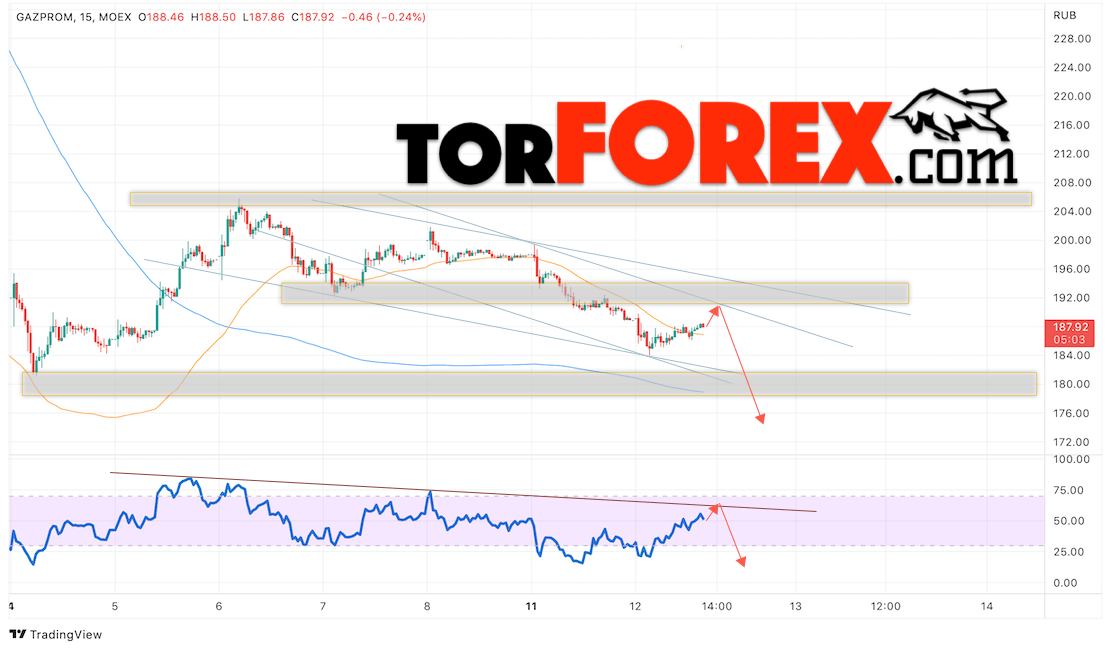Screen dimensions: 1111x650
Task: Click the TradingView logo
Action: pos(56,634)
